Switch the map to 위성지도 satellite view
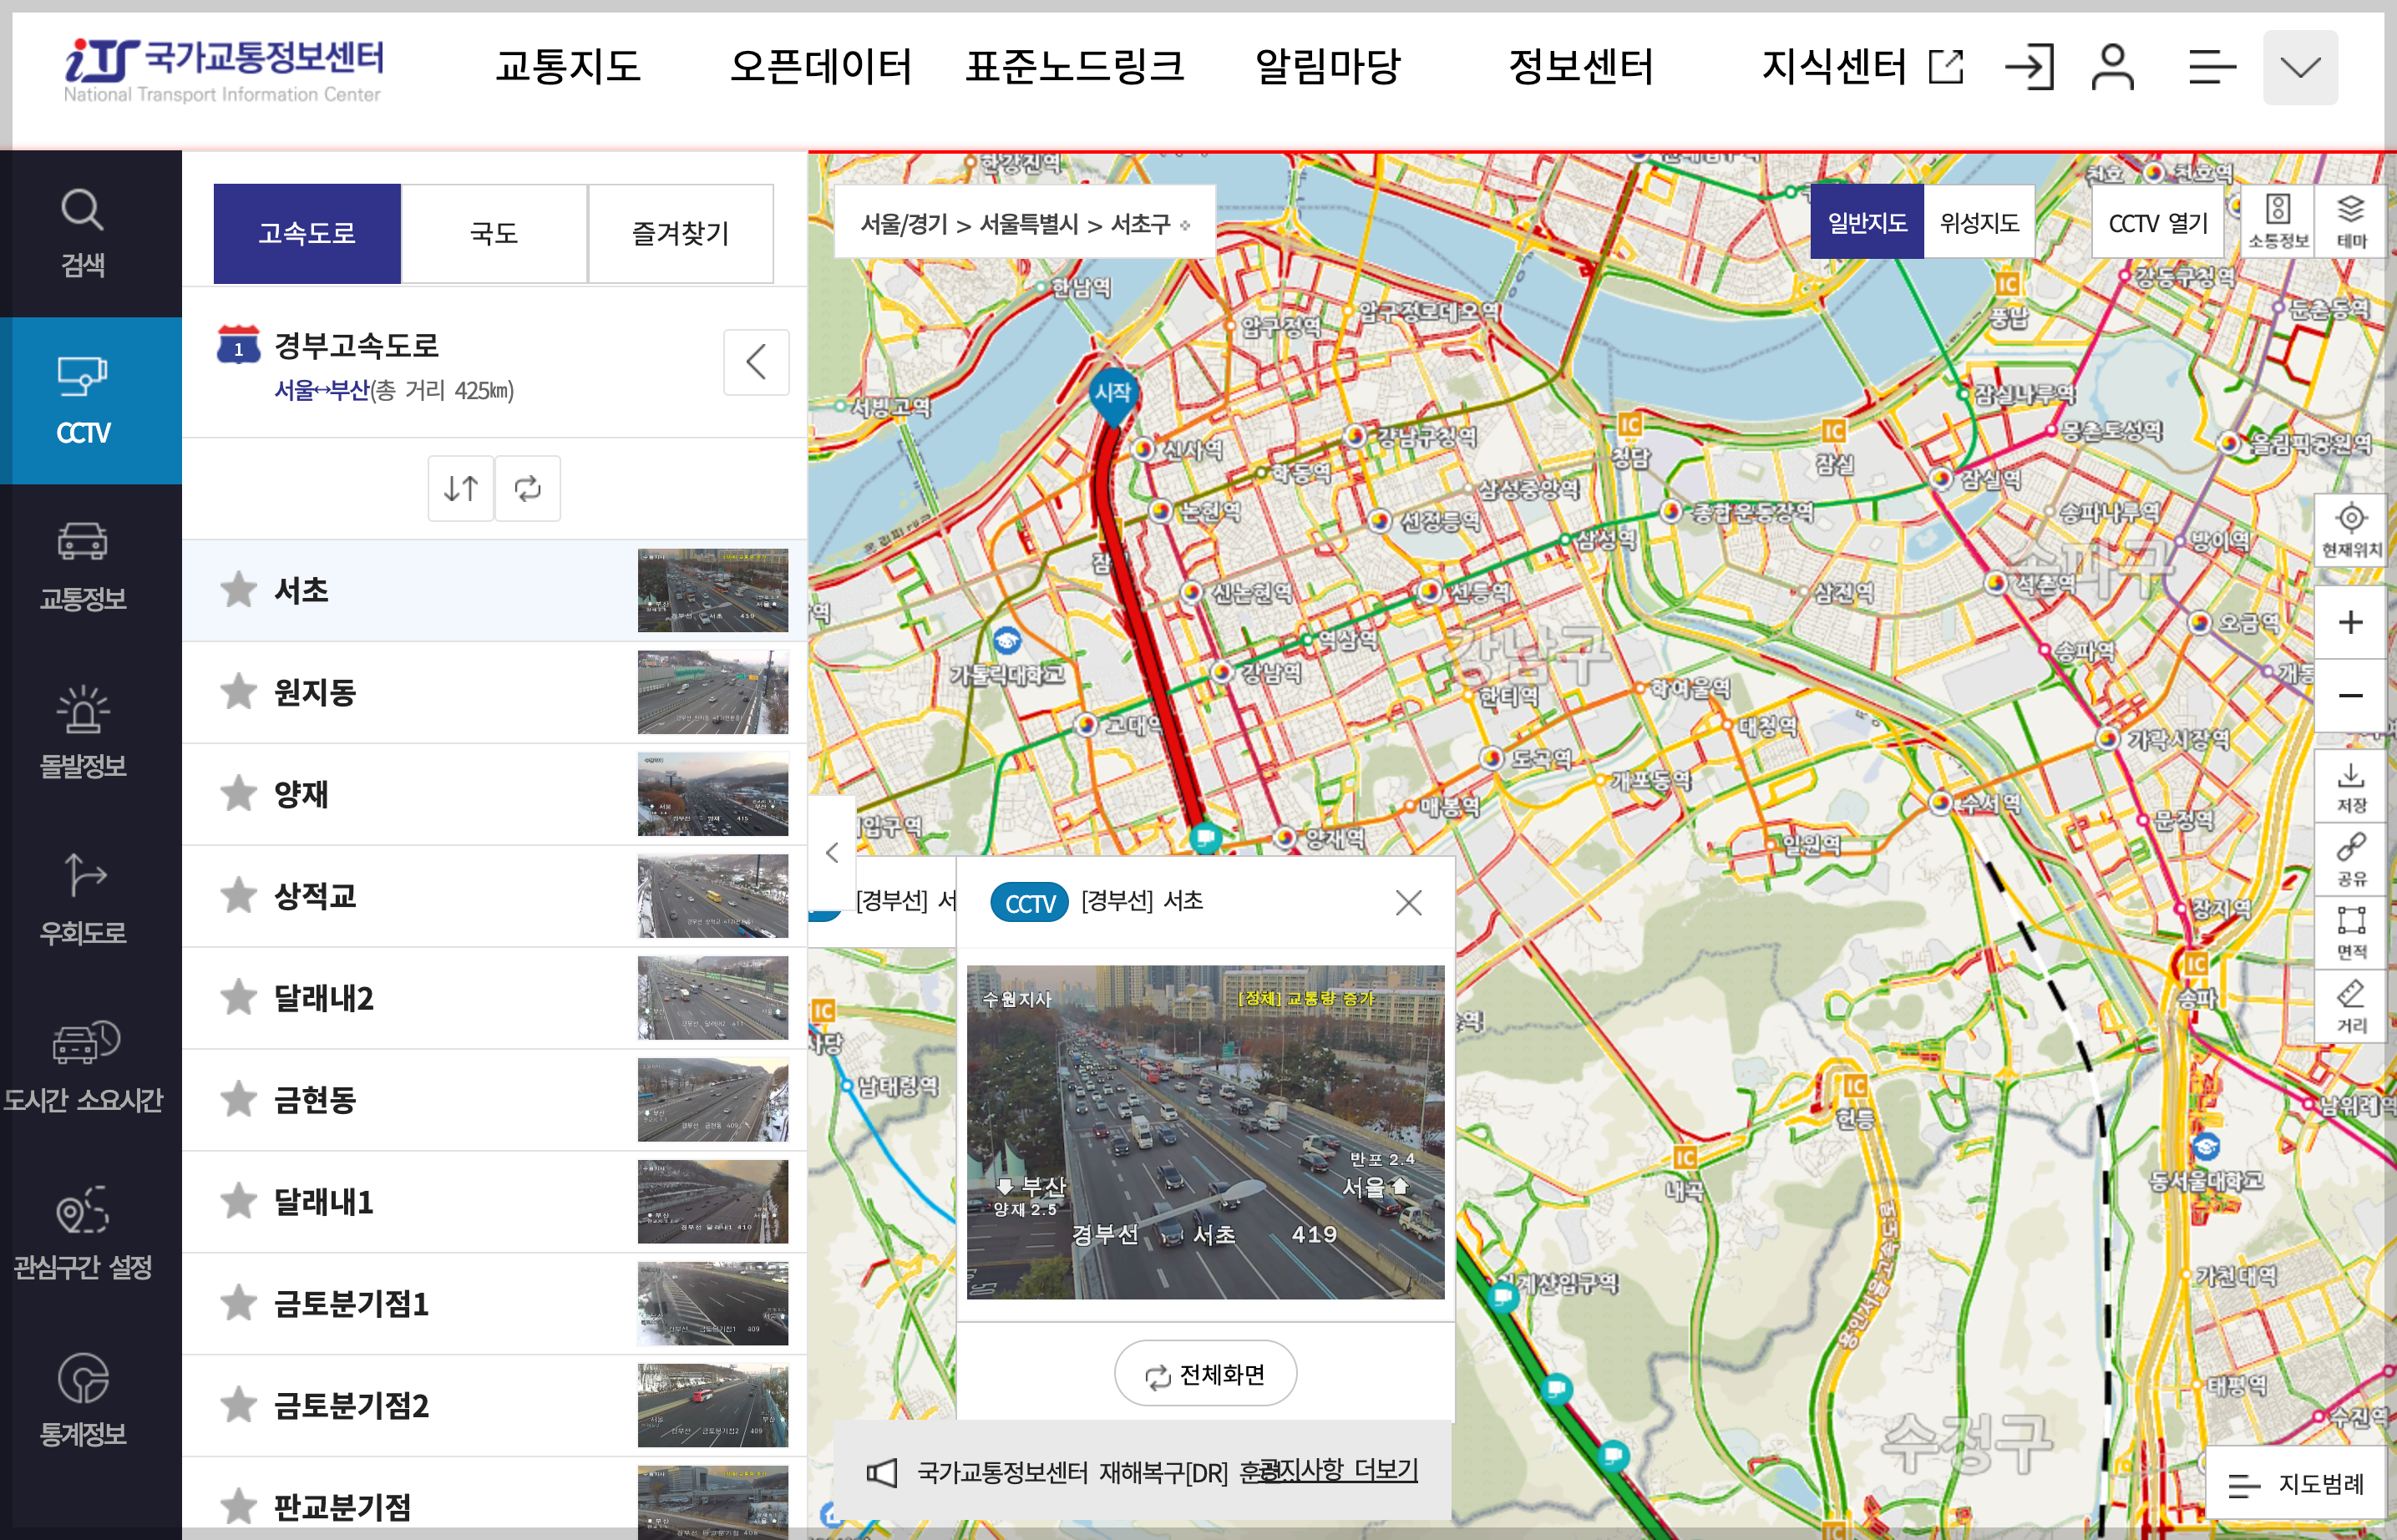The image size is (2397, 1540). pos(1978,221)
